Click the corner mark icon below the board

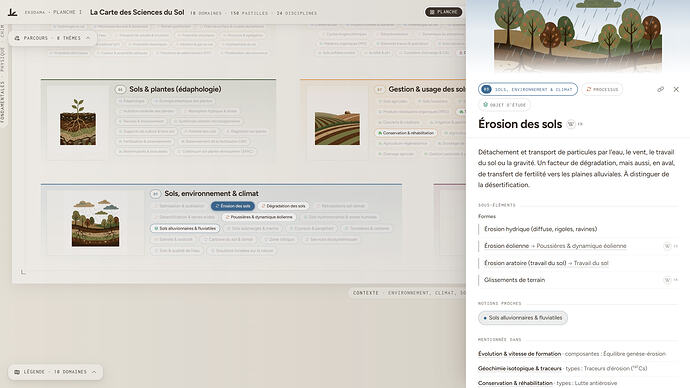tap(23, 272)
